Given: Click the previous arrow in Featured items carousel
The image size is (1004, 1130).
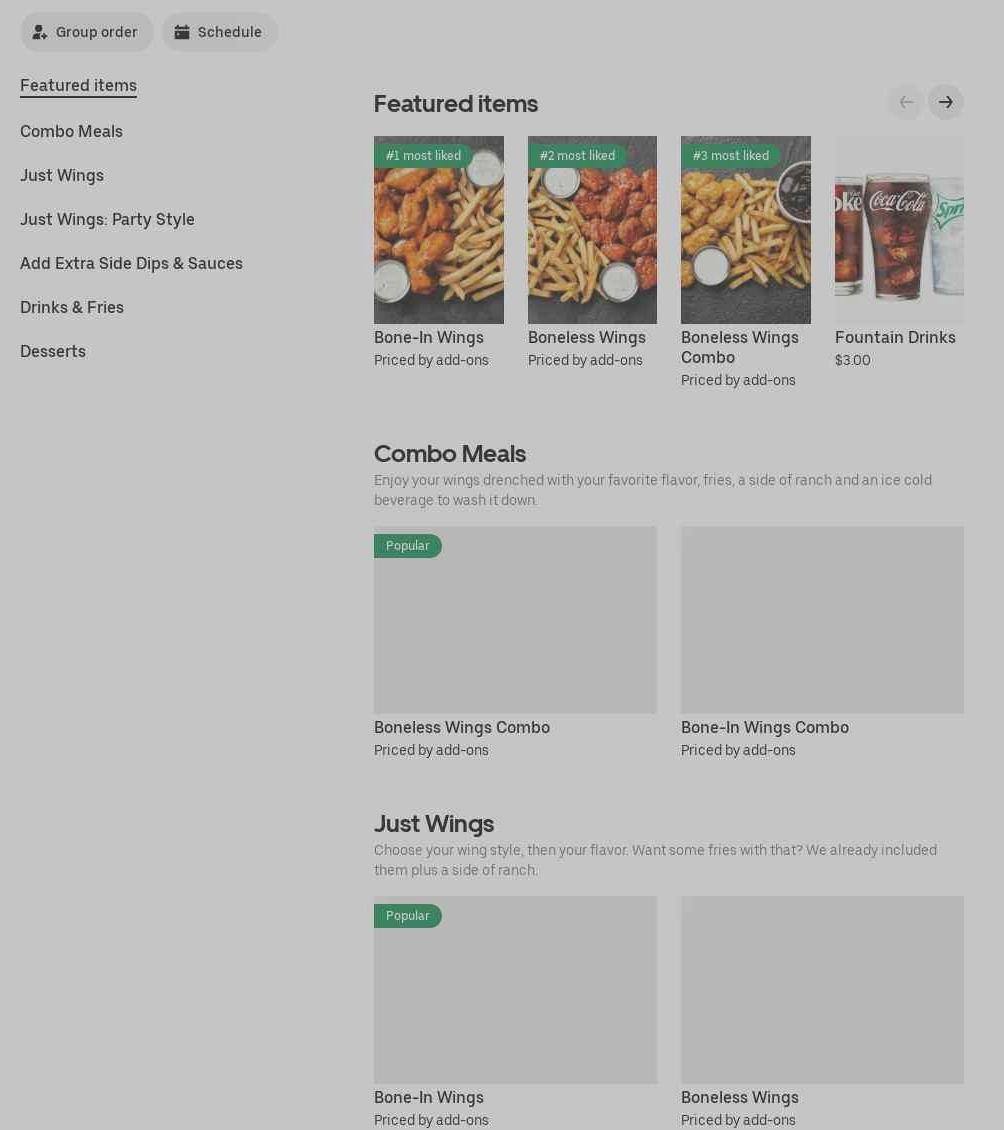Looking at the screenshot, I should (x=905, y=102).
